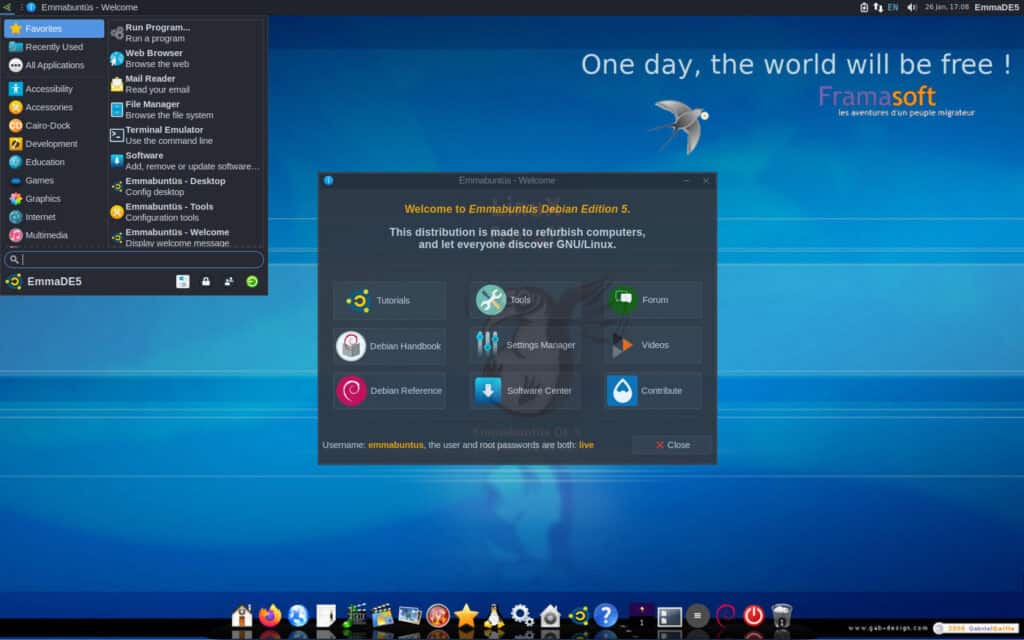
Task: Open the Help icon in the dock
Action: pos(606,617)
